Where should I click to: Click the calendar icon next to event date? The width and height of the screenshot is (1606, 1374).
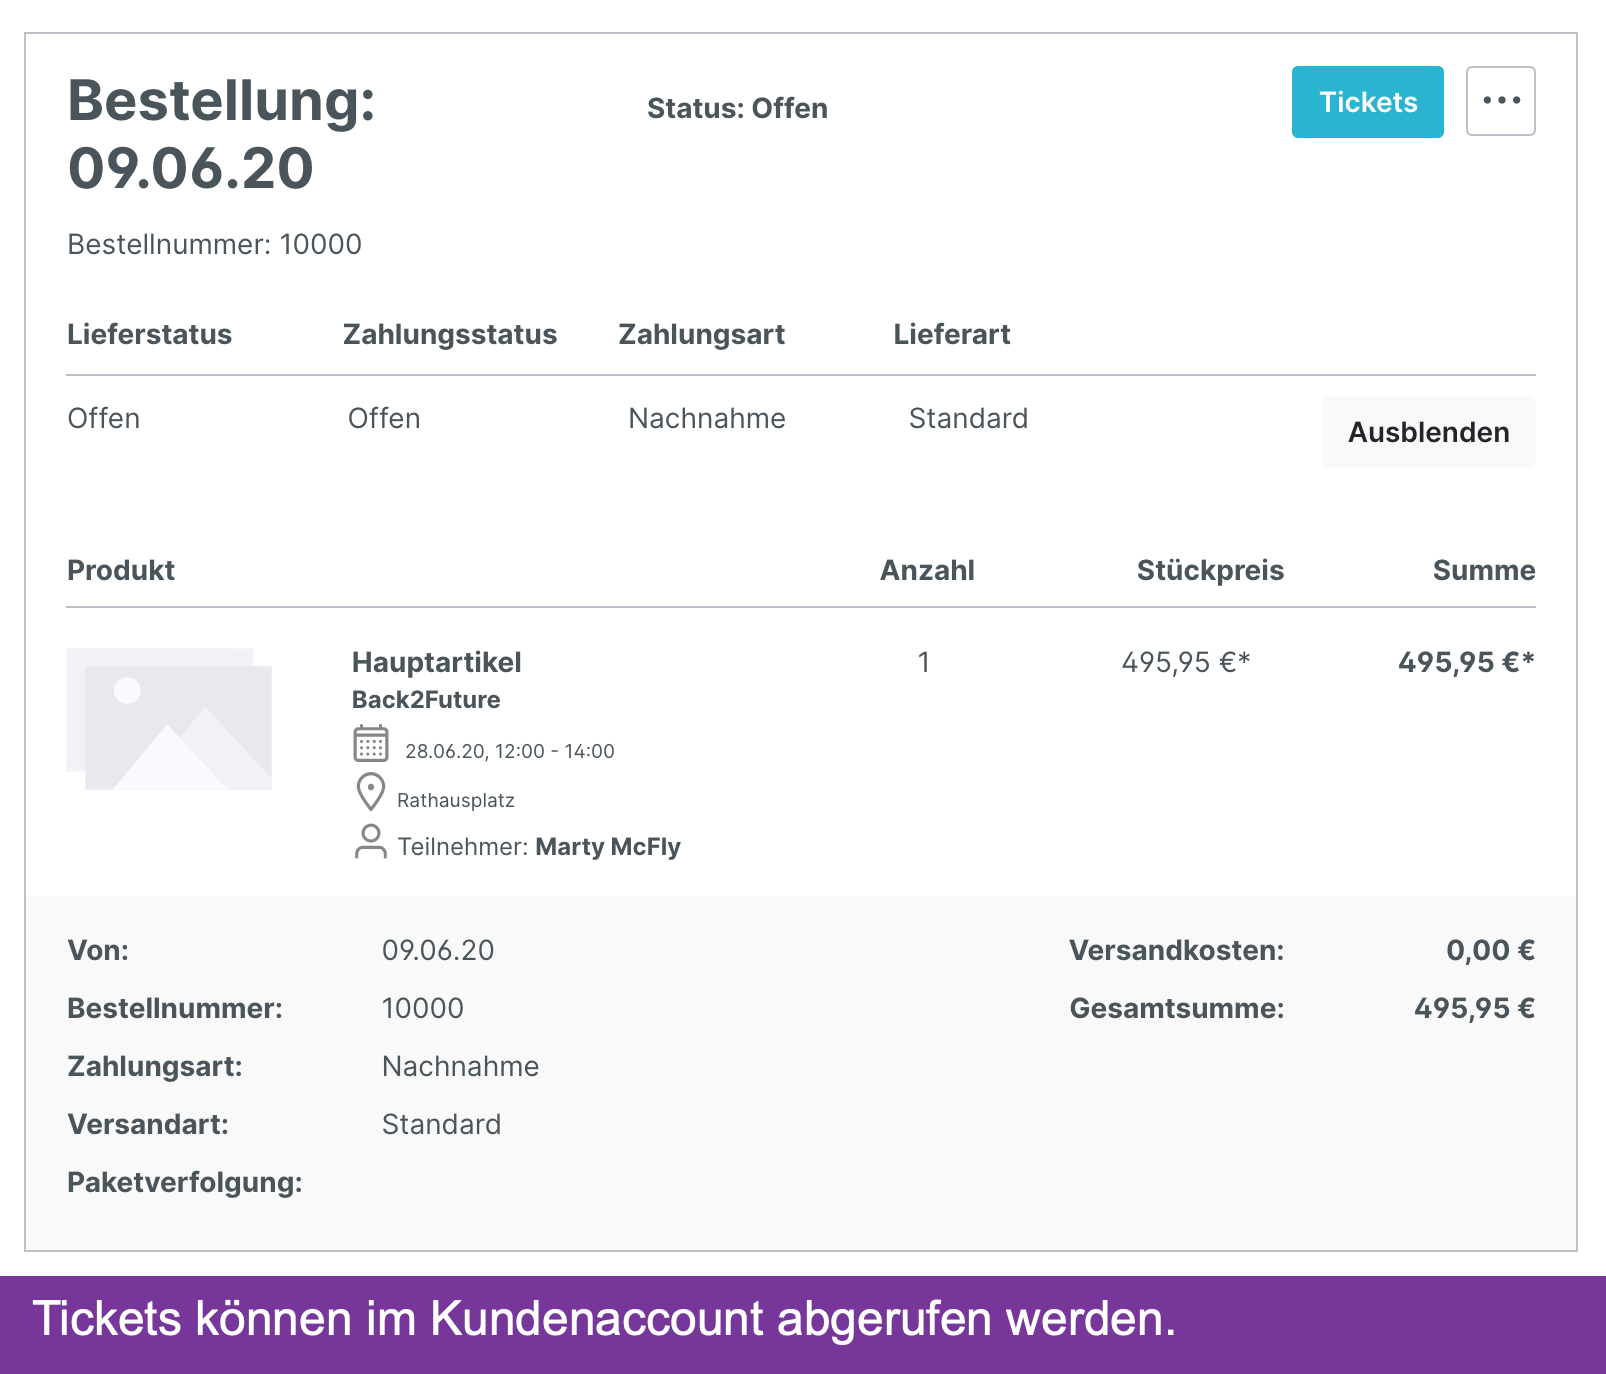click(371, 744)
